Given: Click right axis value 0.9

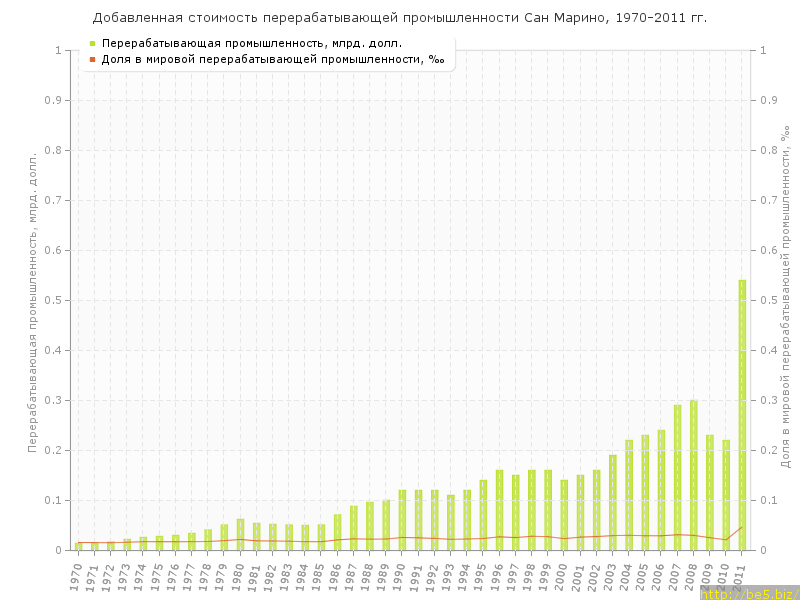Looking at the screenshot, I should coord(768,100).
